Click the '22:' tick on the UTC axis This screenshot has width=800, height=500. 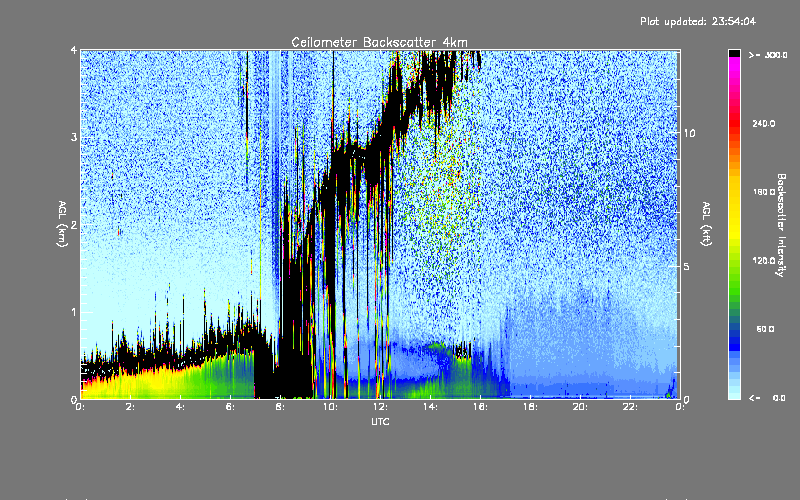[630, 407]
